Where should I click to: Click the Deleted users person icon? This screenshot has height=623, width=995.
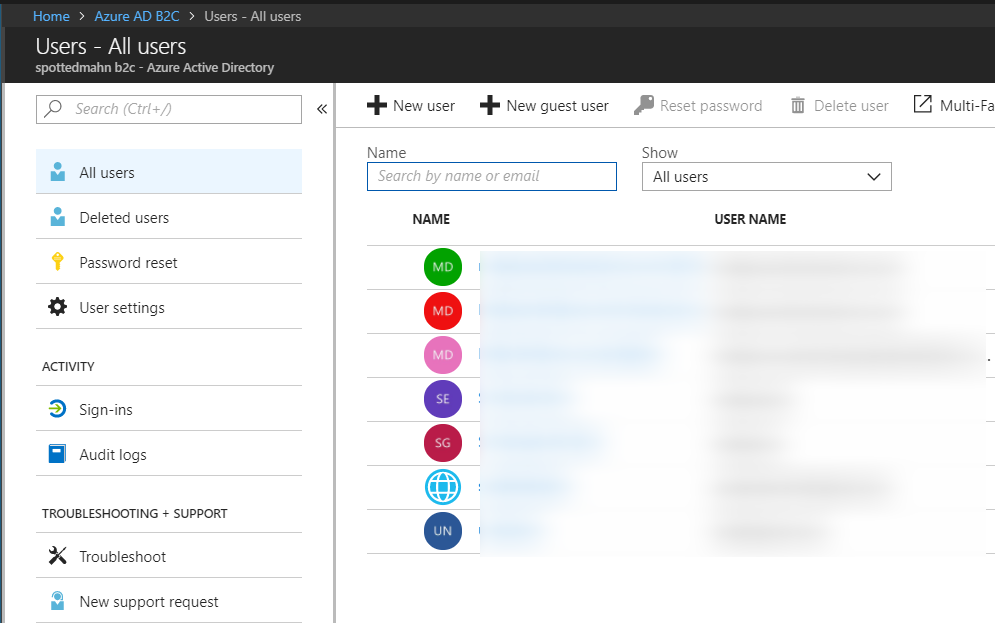click(x=58, y=217)
